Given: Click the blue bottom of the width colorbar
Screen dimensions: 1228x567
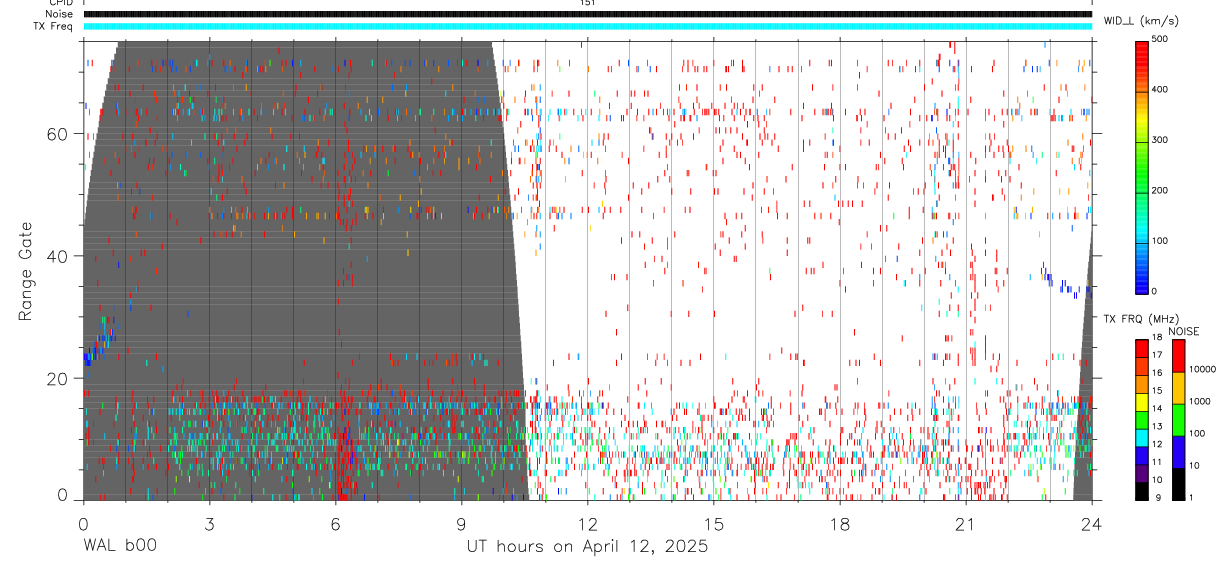Looking at the screenshot, I should (x=1141, y=280).
